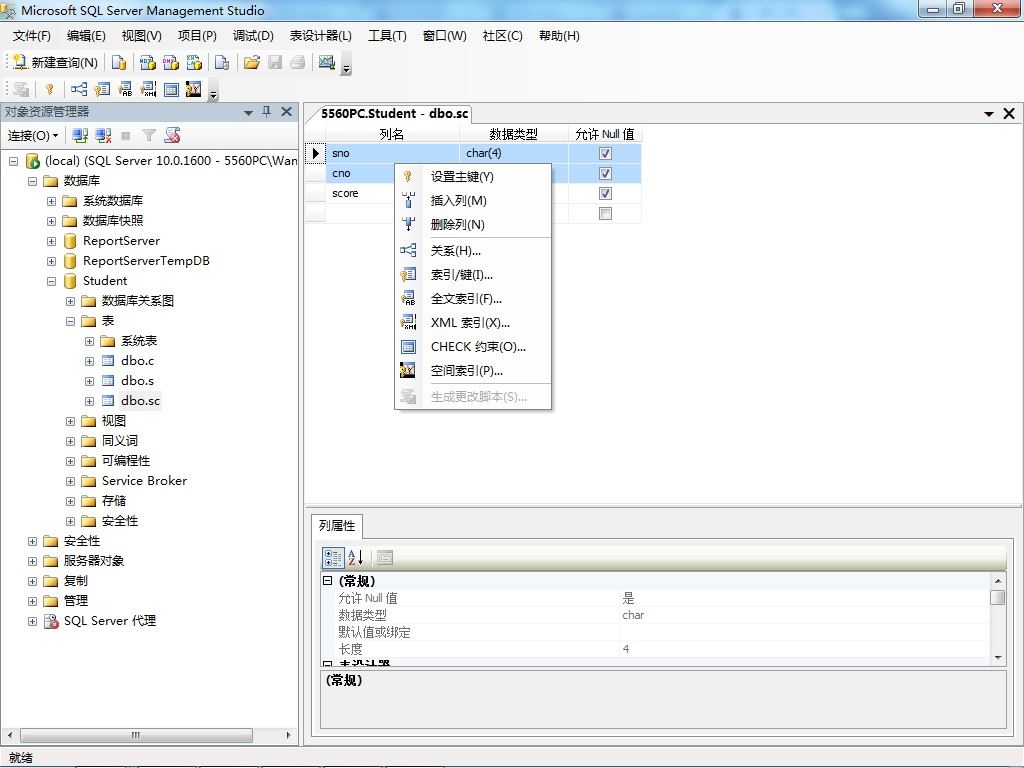The height and width of the screenshot is (768, 1024).
Task: Click the Disconnect server icon in Object Explorer
Action: click(x=103, y=135)
